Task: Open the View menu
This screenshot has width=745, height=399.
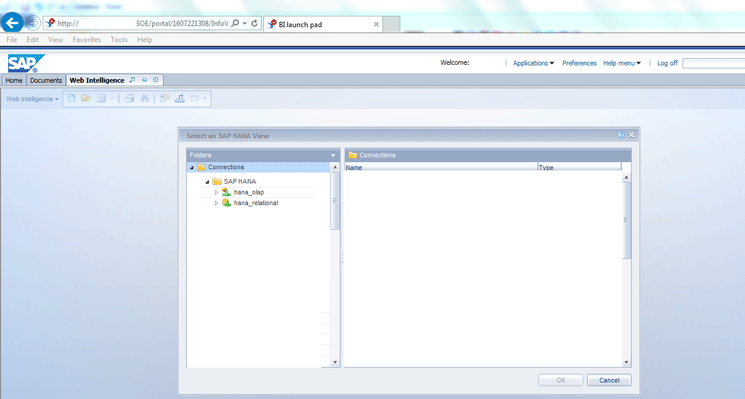Action: click(x=55, y=39)
